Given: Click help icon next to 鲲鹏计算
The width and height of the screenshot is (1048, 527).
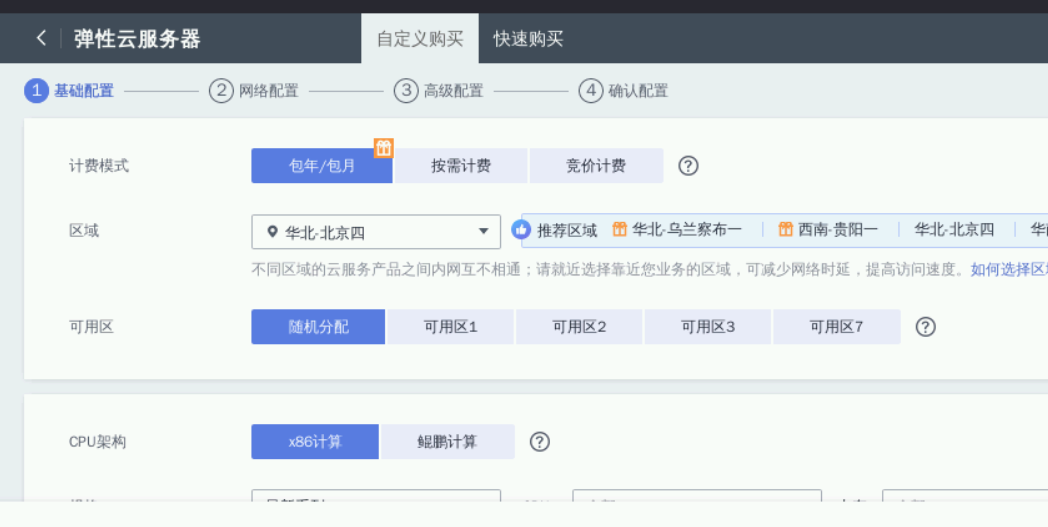Looking at the screenshot, I should 540,442.
